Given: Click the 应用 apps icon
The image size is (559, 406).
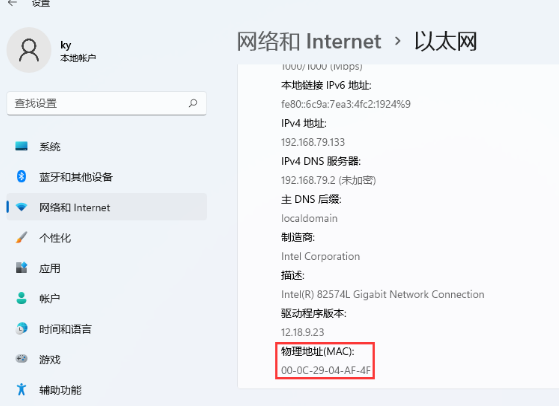Looking at the screenshot, I should tap(21, 268).
